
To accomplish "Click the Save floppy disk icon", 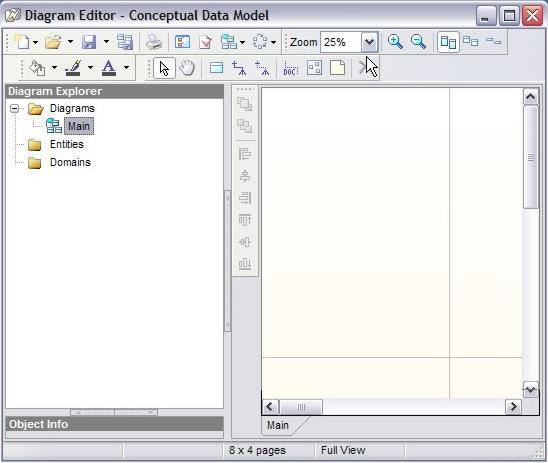I will [89, 42].
